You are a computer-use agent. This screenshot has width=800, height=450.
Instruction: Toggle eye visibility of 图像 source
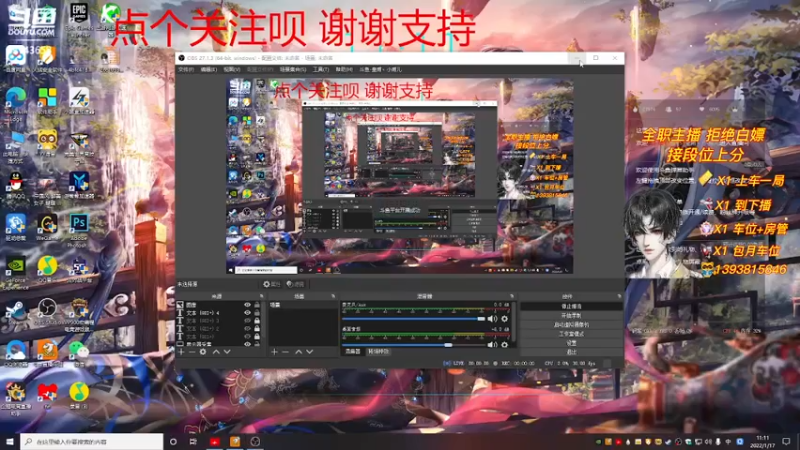(247, 305)
